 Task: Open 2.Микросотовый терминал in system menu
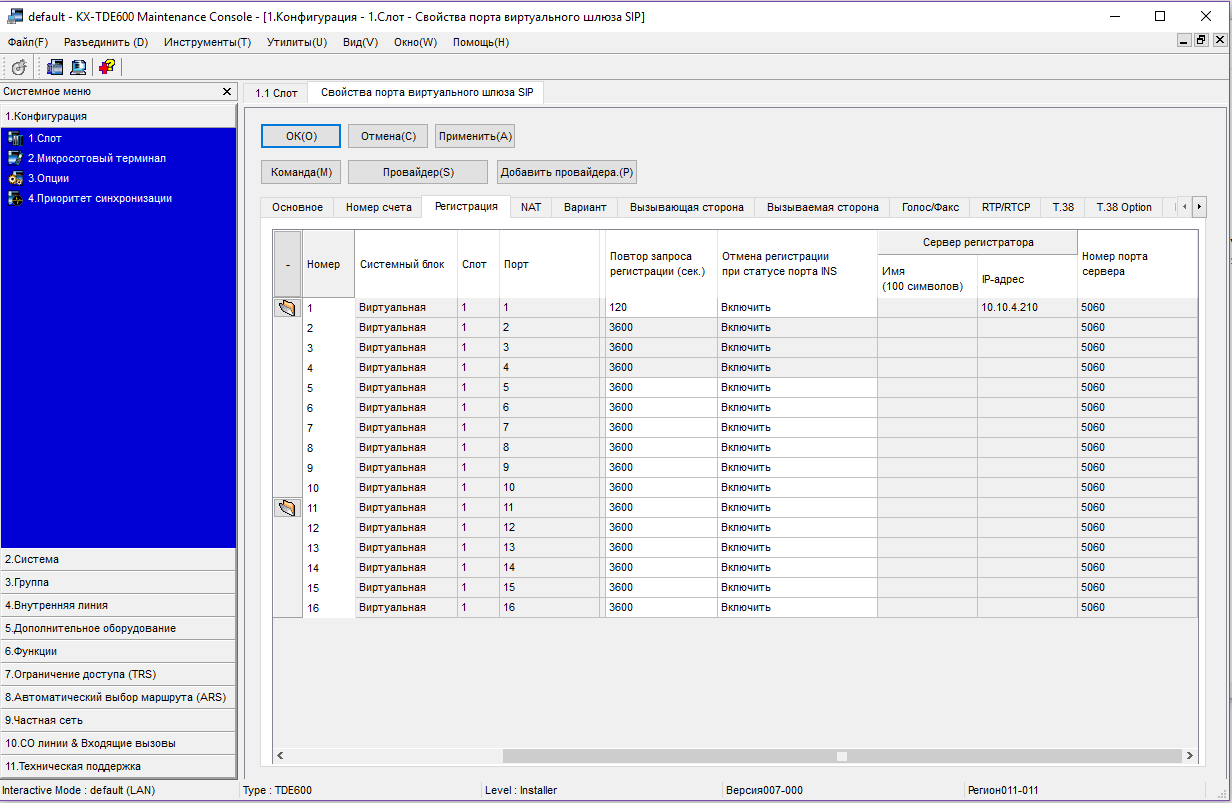(x=96, y=158)
